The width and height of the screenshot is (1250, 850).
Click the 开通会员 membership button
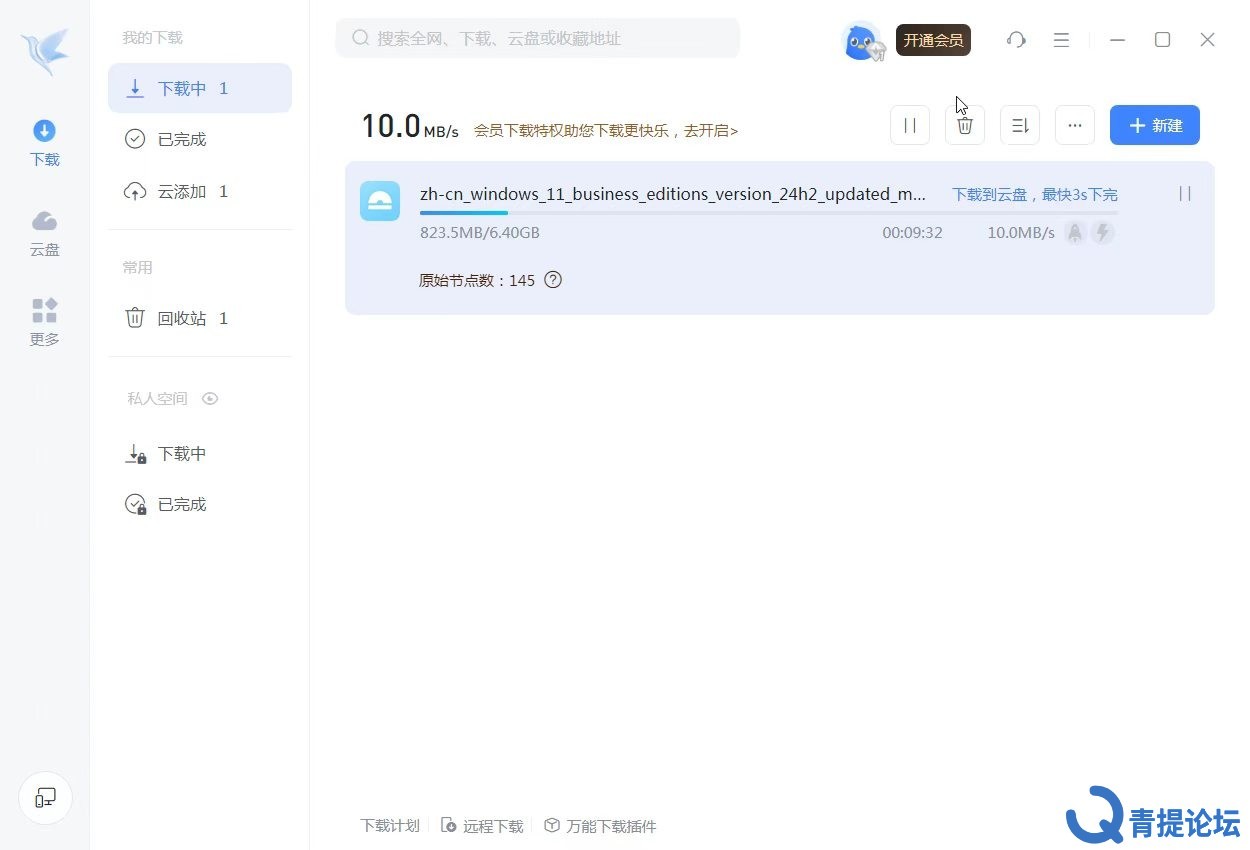933,40
